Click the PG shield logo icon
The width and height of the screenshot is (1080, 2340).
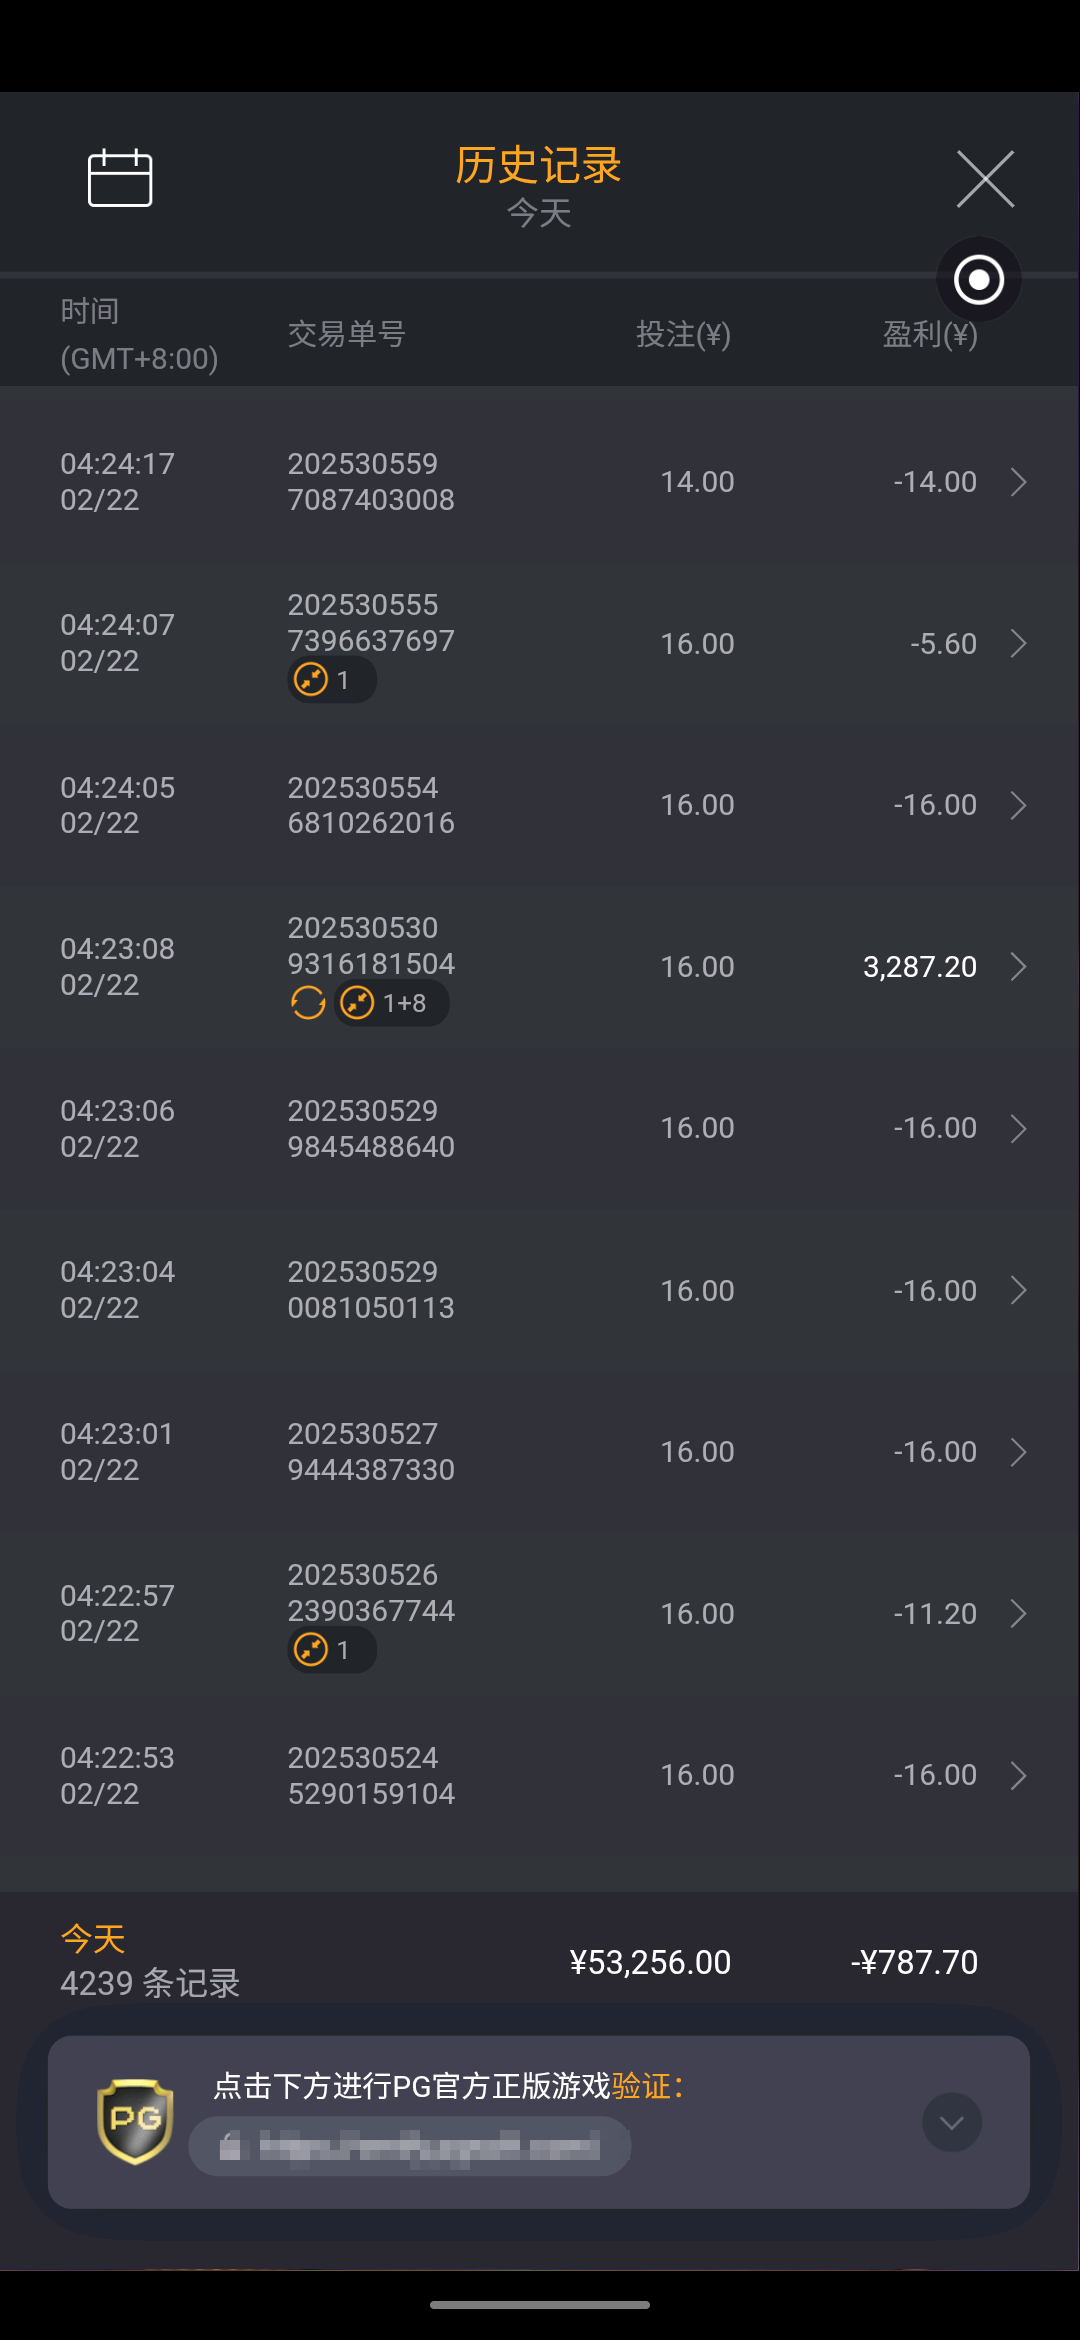(x=135, y=2120)
